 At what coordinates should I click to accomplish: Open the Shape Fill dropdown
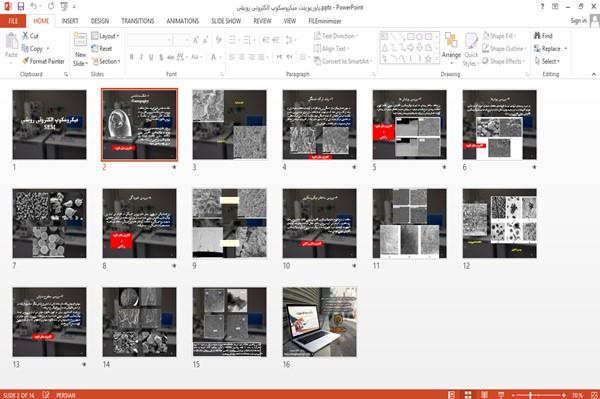click(x=499, y=36)
